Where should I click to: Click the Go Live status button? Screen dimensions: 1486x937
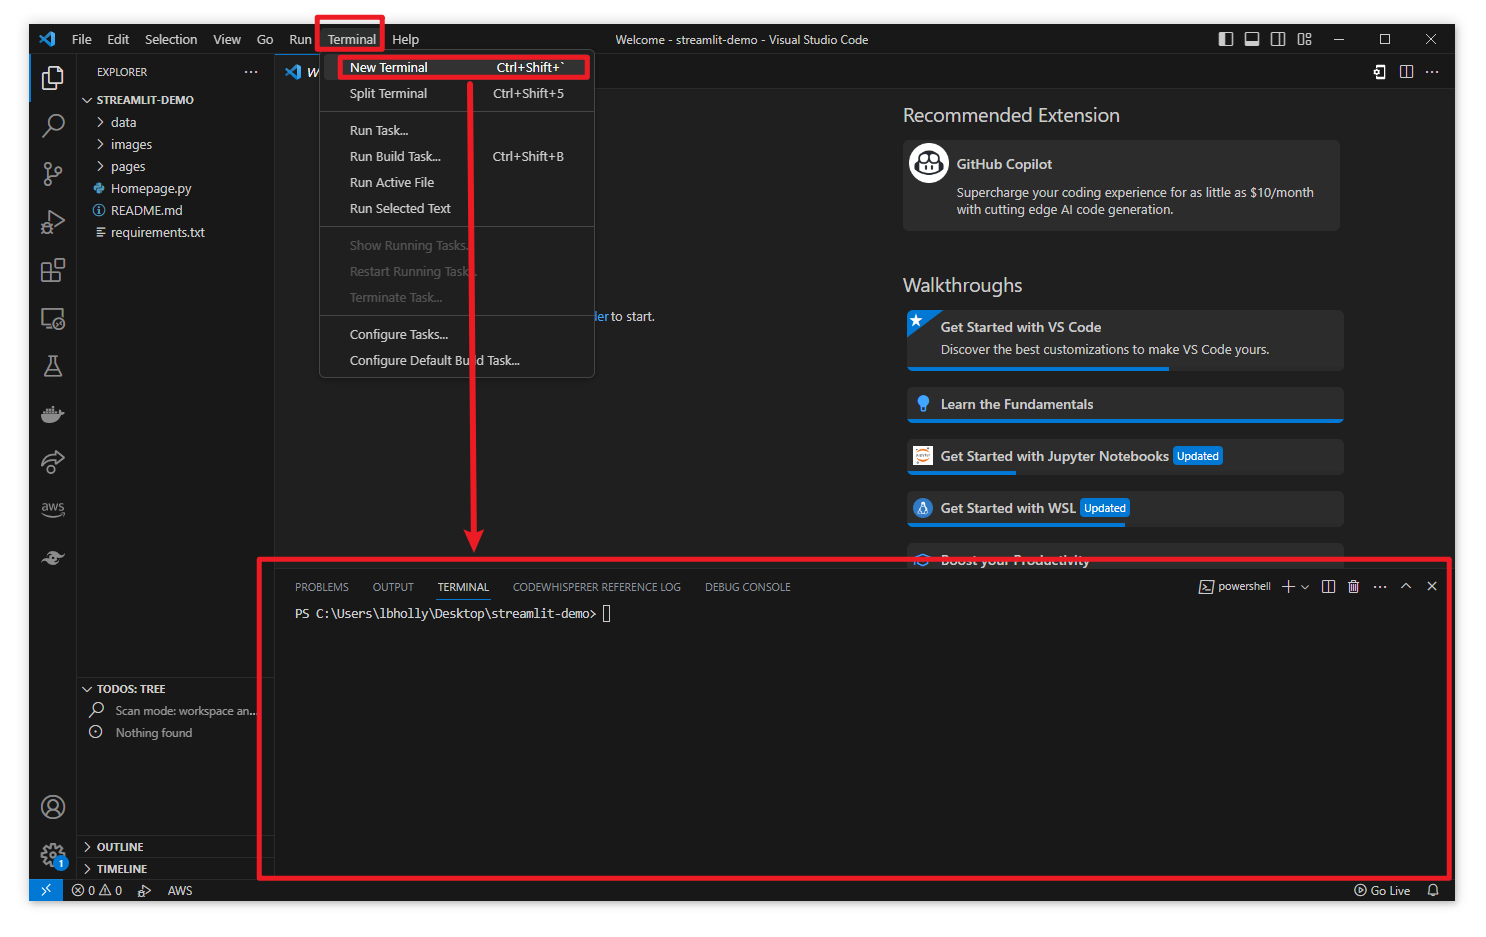point(1382,890)
